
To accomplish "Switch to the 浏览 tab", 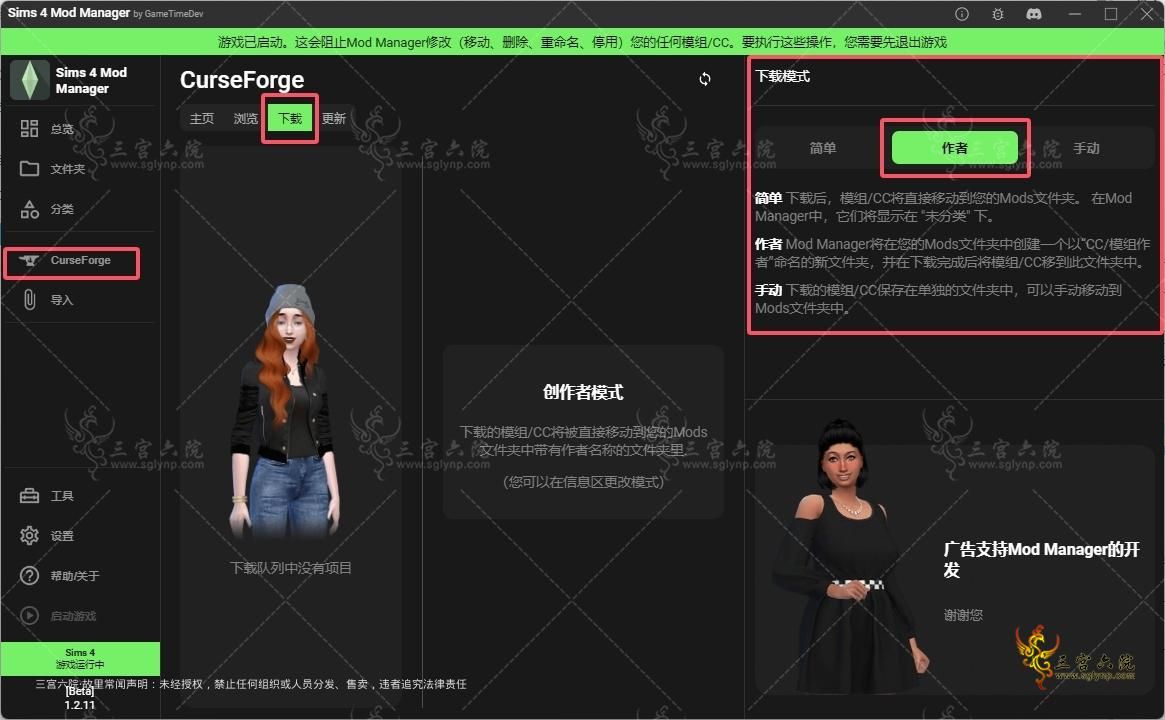I will tap(245, 119).
